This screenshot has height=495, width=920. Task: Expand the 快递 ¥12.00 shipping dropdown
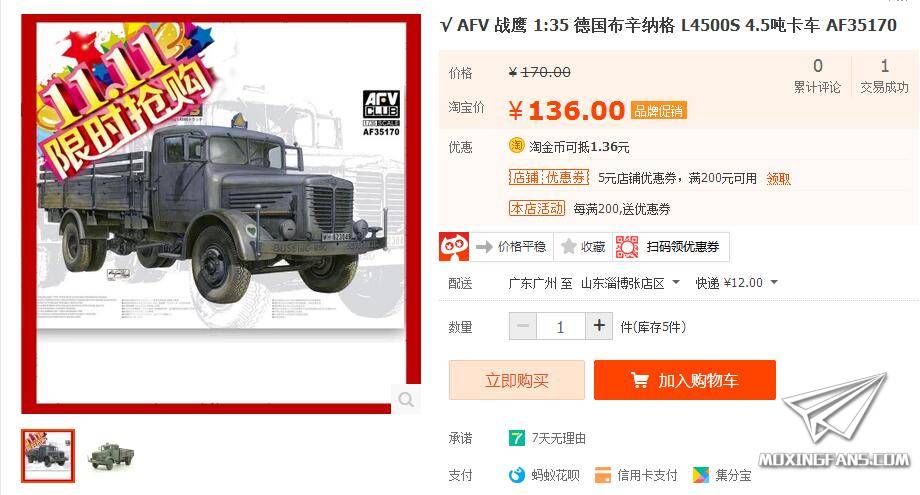[736, 283]
